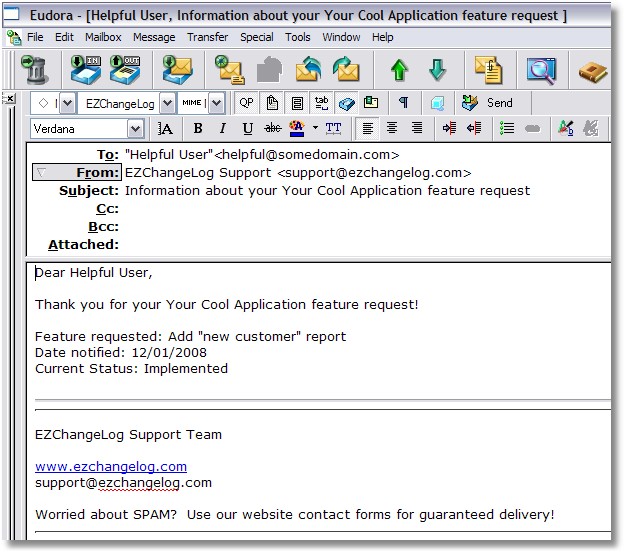The width and height of the screenshot is (625, 554).
Task: Close the side panel with X
Action: [10, 98]
